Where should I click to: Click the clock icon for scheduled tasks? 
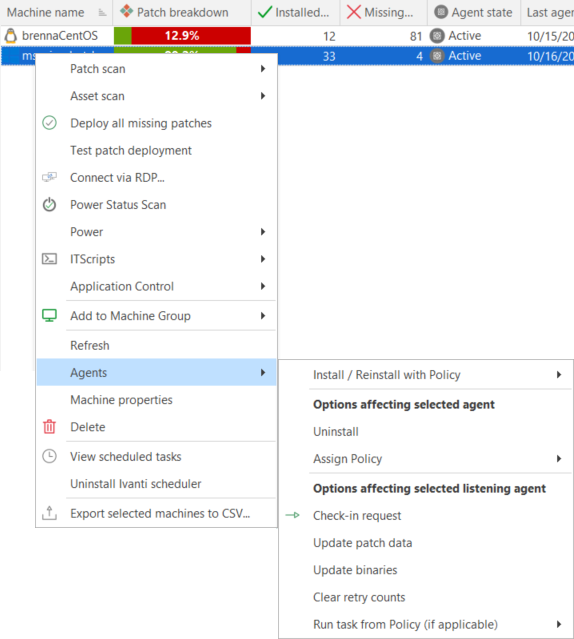pos(49,456)
